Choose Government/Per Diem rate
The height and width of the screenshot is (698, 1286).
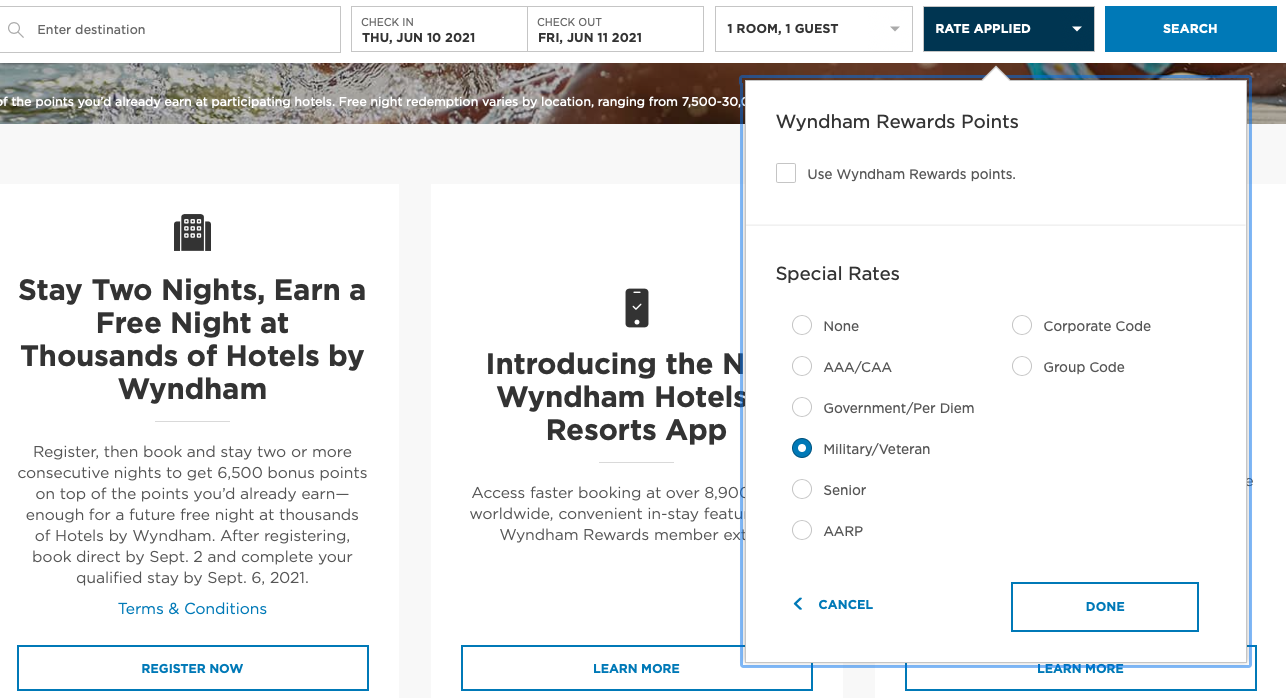(802, 408)
